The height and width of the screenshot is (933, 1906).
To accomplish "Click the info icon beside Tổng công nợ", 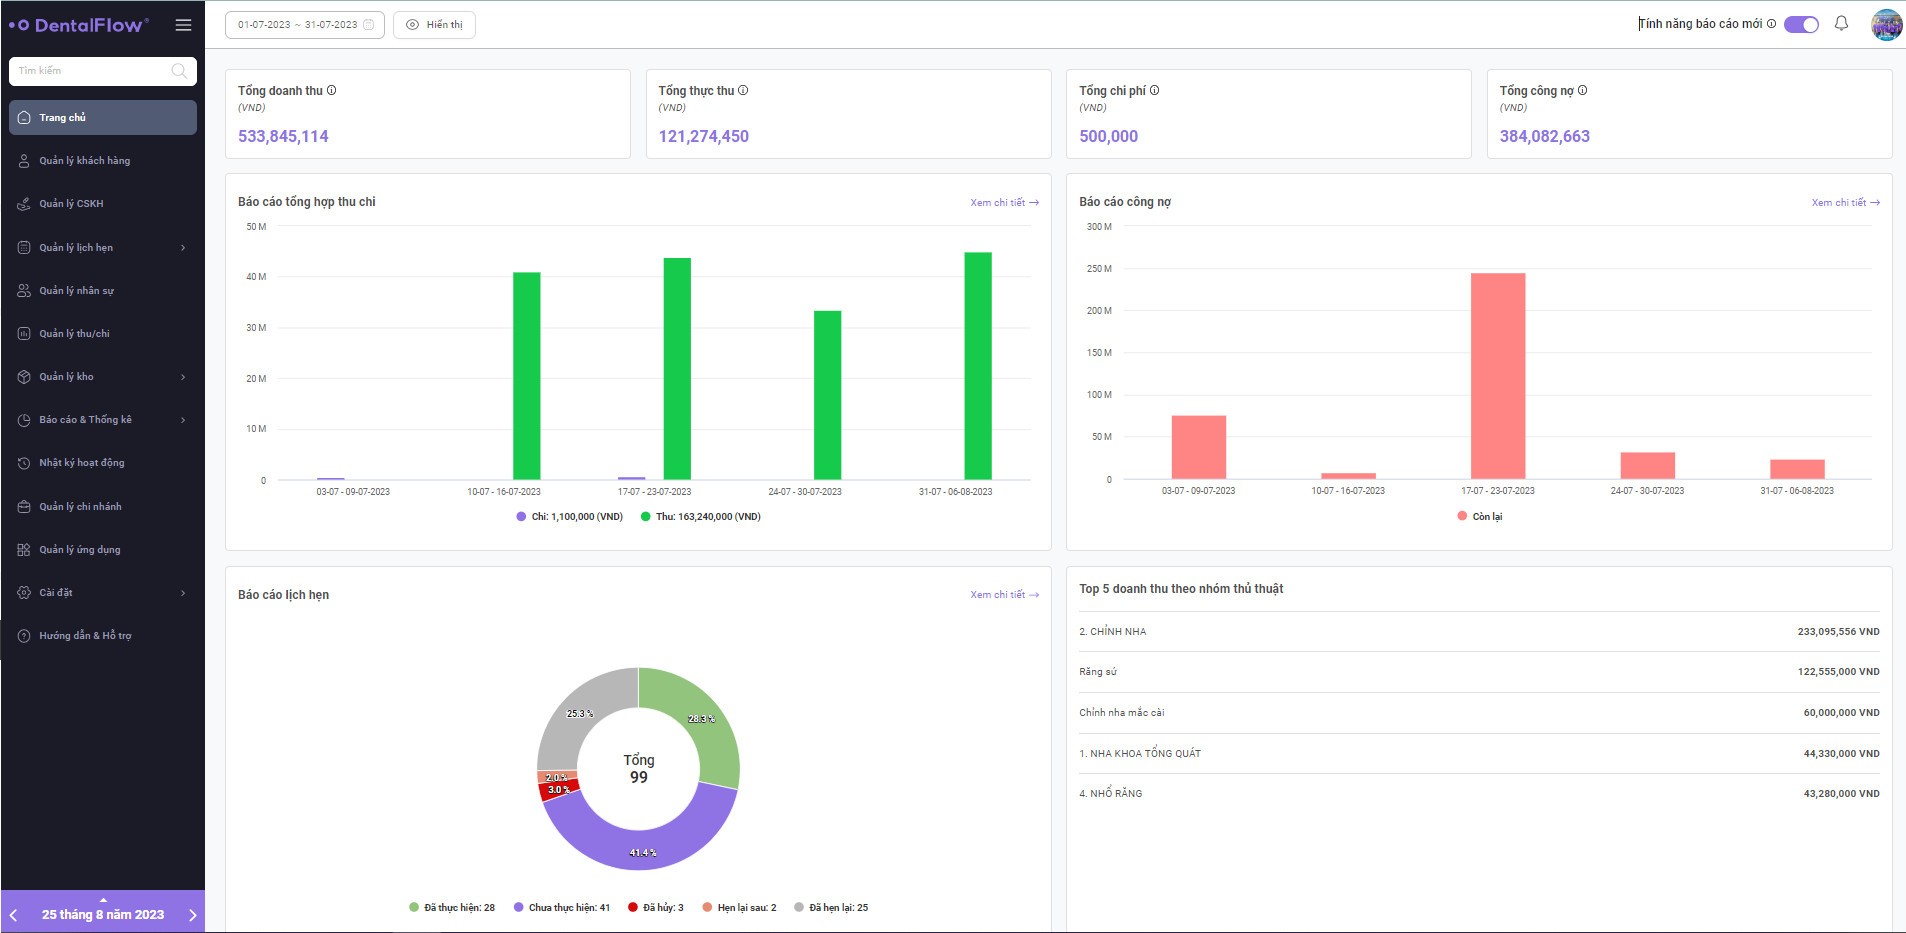I will [x=1582, y=90].
